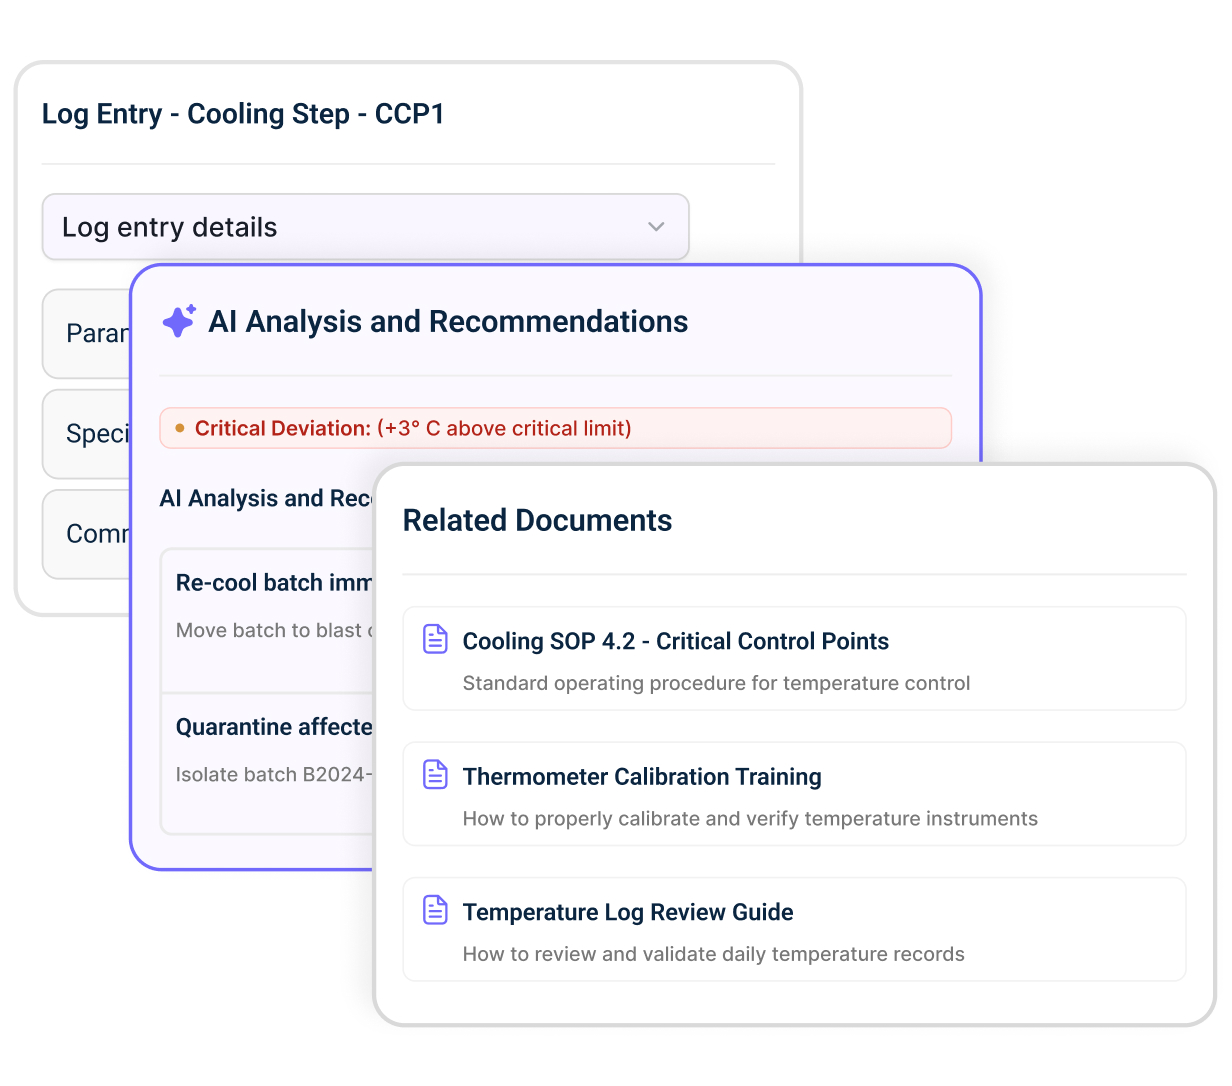Click the Related Documents heading
The width and height of the screenshot is (1232, 1086).
coord(537,520)
